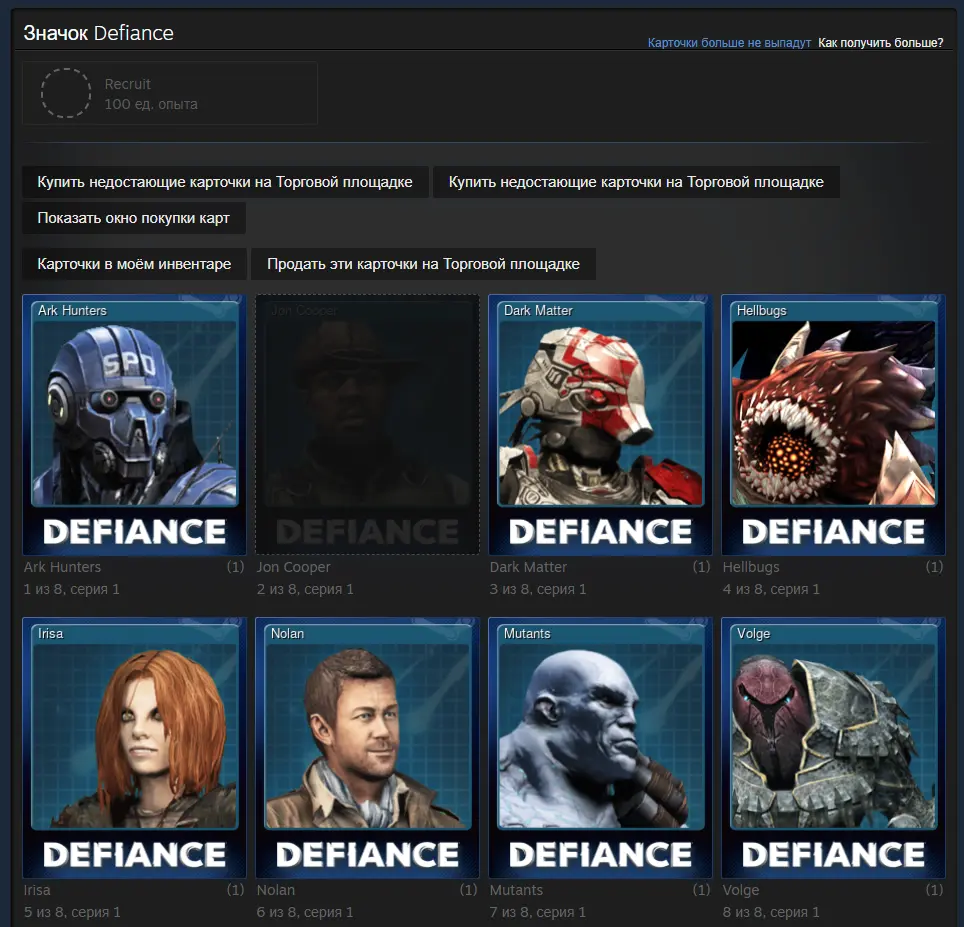Click 'Irisa' caption below card
Screen dimensions: 964x927
point(37,890)
